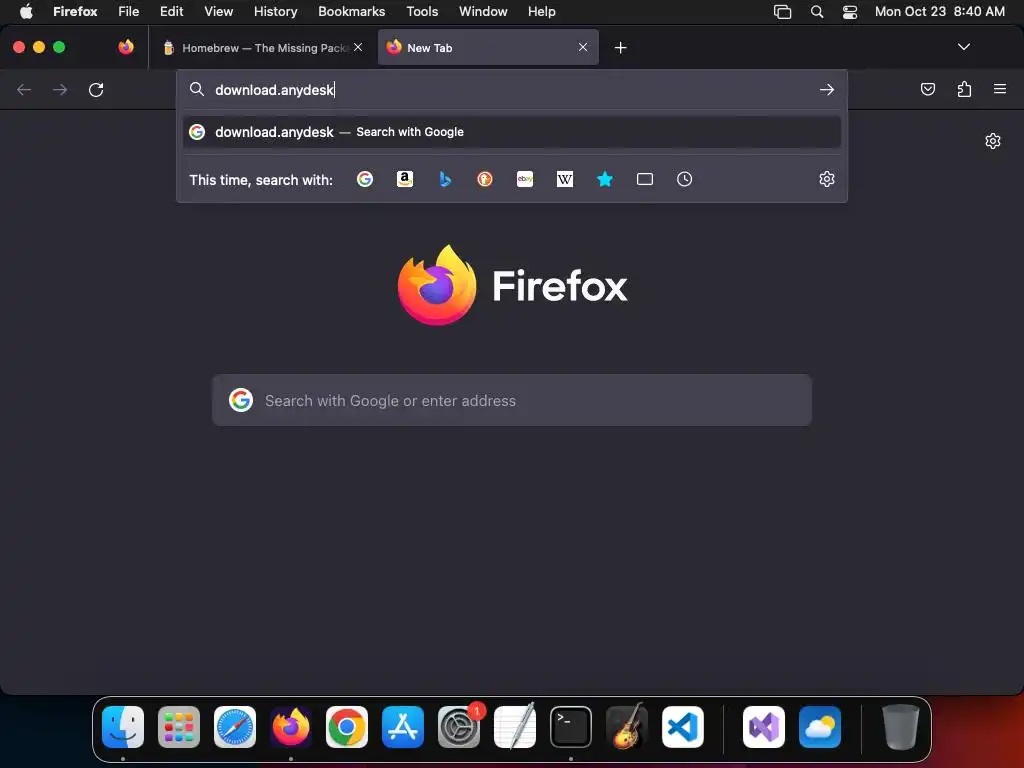1024x768 pixels.
Task: Go back one page
Action: click(x=24, y=89)
